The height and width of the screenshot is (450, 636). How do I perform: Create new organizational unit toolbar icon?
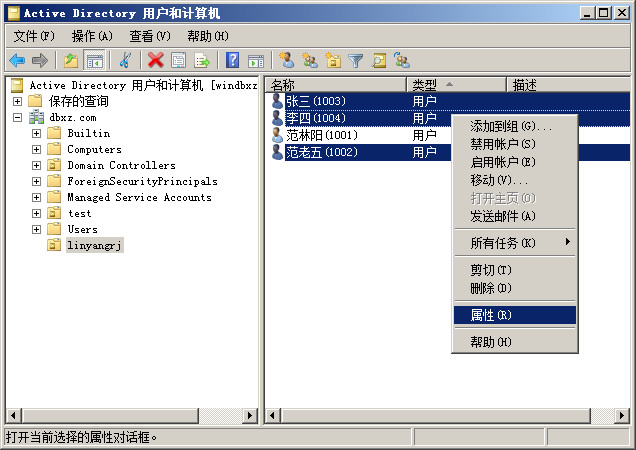click(333, 61)
